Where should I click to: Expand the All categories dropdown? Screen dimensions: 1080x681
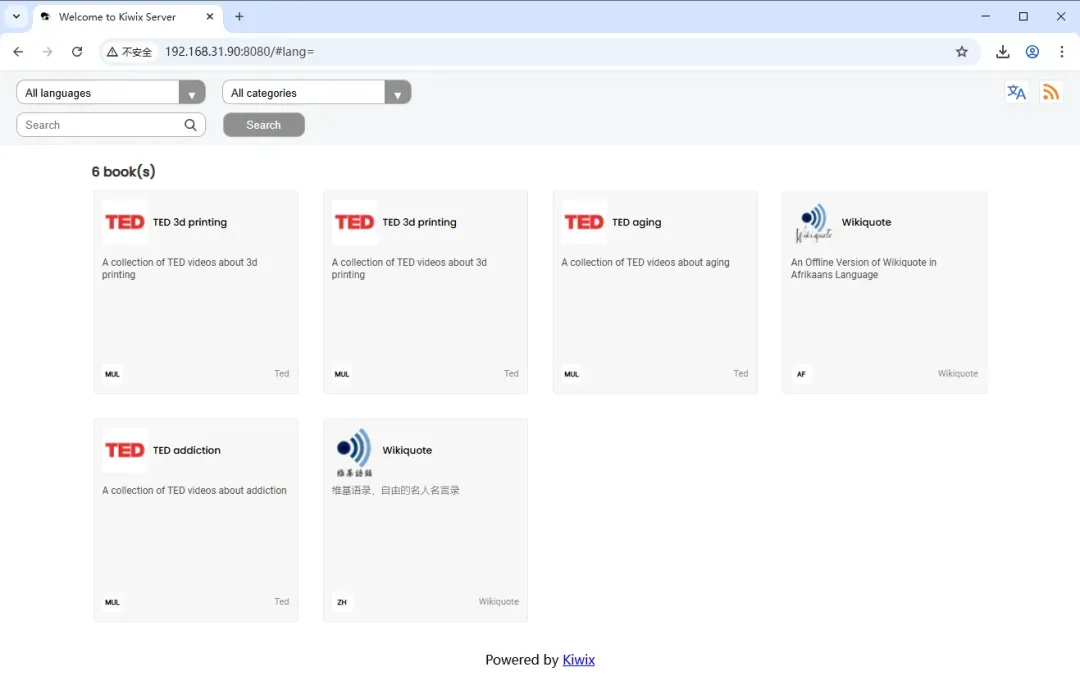click(x=316, y=93)
